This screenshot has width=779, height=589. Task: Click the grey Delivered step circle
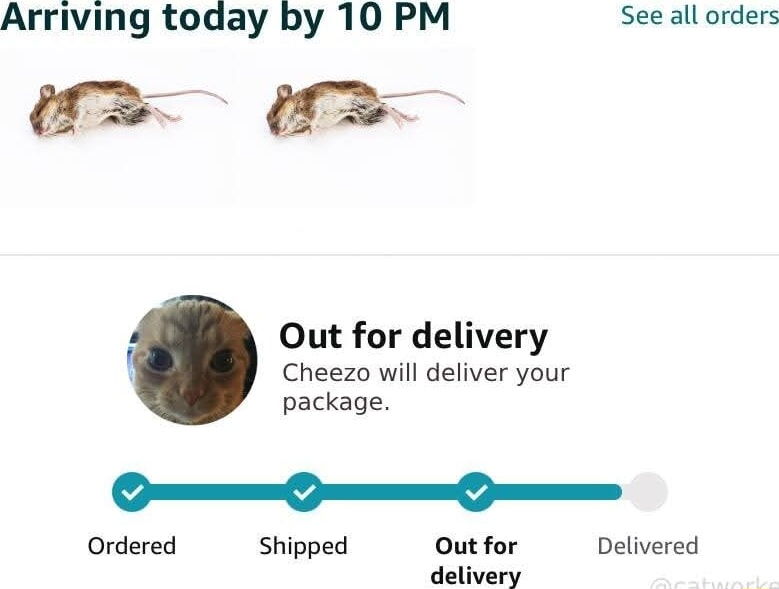[647, 492]
